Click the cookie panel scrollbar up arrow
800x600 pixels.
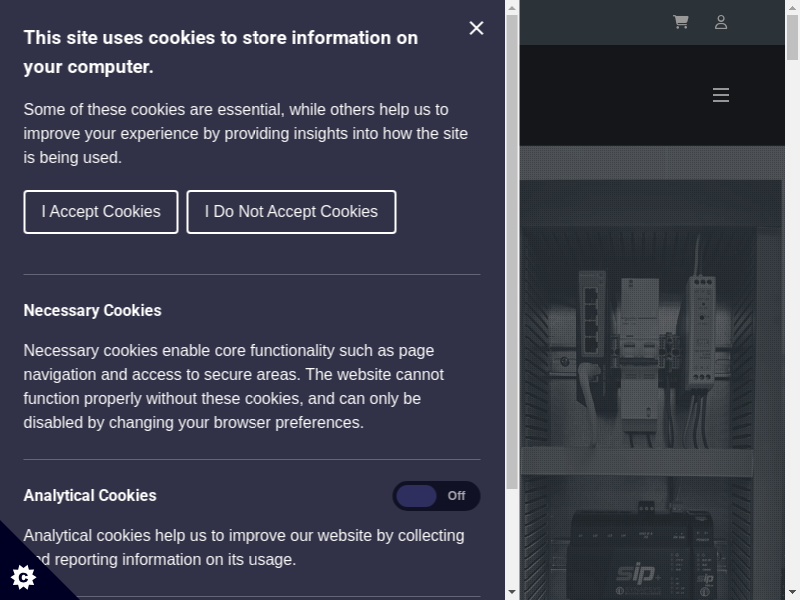pyautogui.click(x=512, y=8)
